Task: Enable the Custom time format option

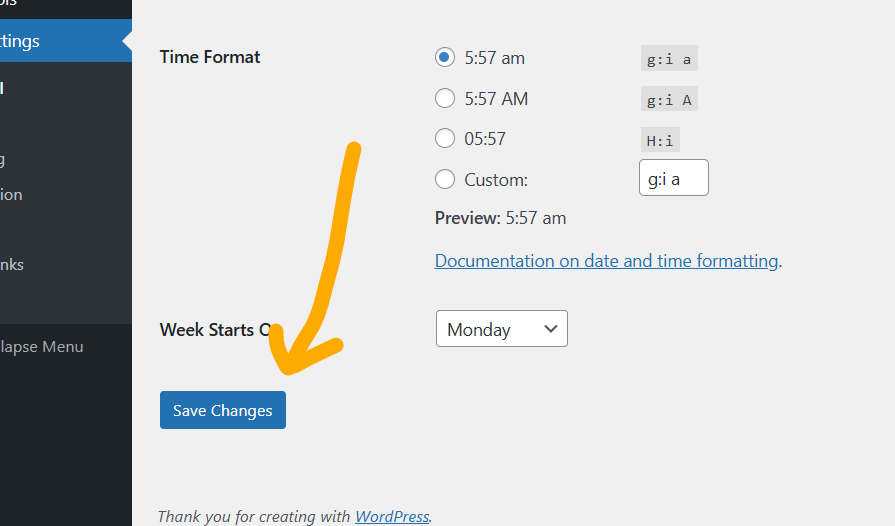Action: (x=445, y=180)
